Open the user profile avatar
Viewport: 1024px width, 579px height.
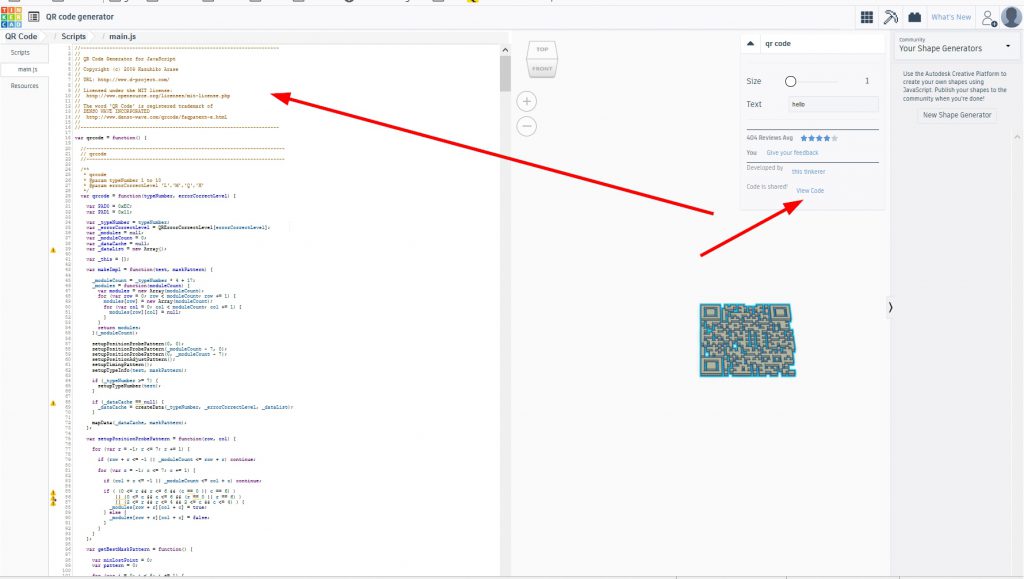coord(1011,17)
